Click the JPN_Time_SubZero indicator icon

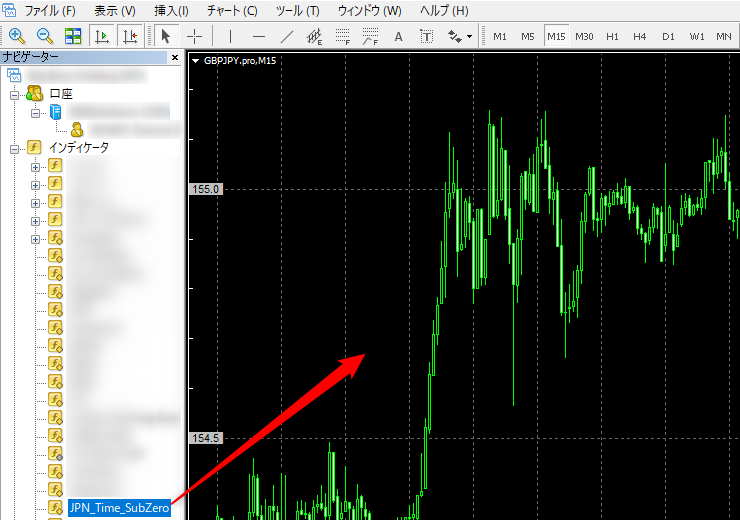pos(56,508)
